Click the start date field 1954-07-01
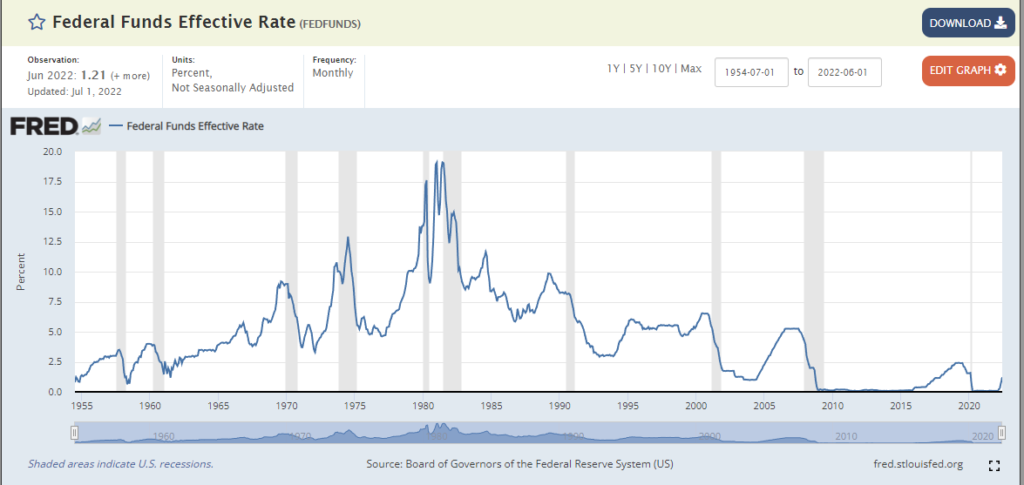This screenshot has width=1024, height=485. [x=751, y=72]
